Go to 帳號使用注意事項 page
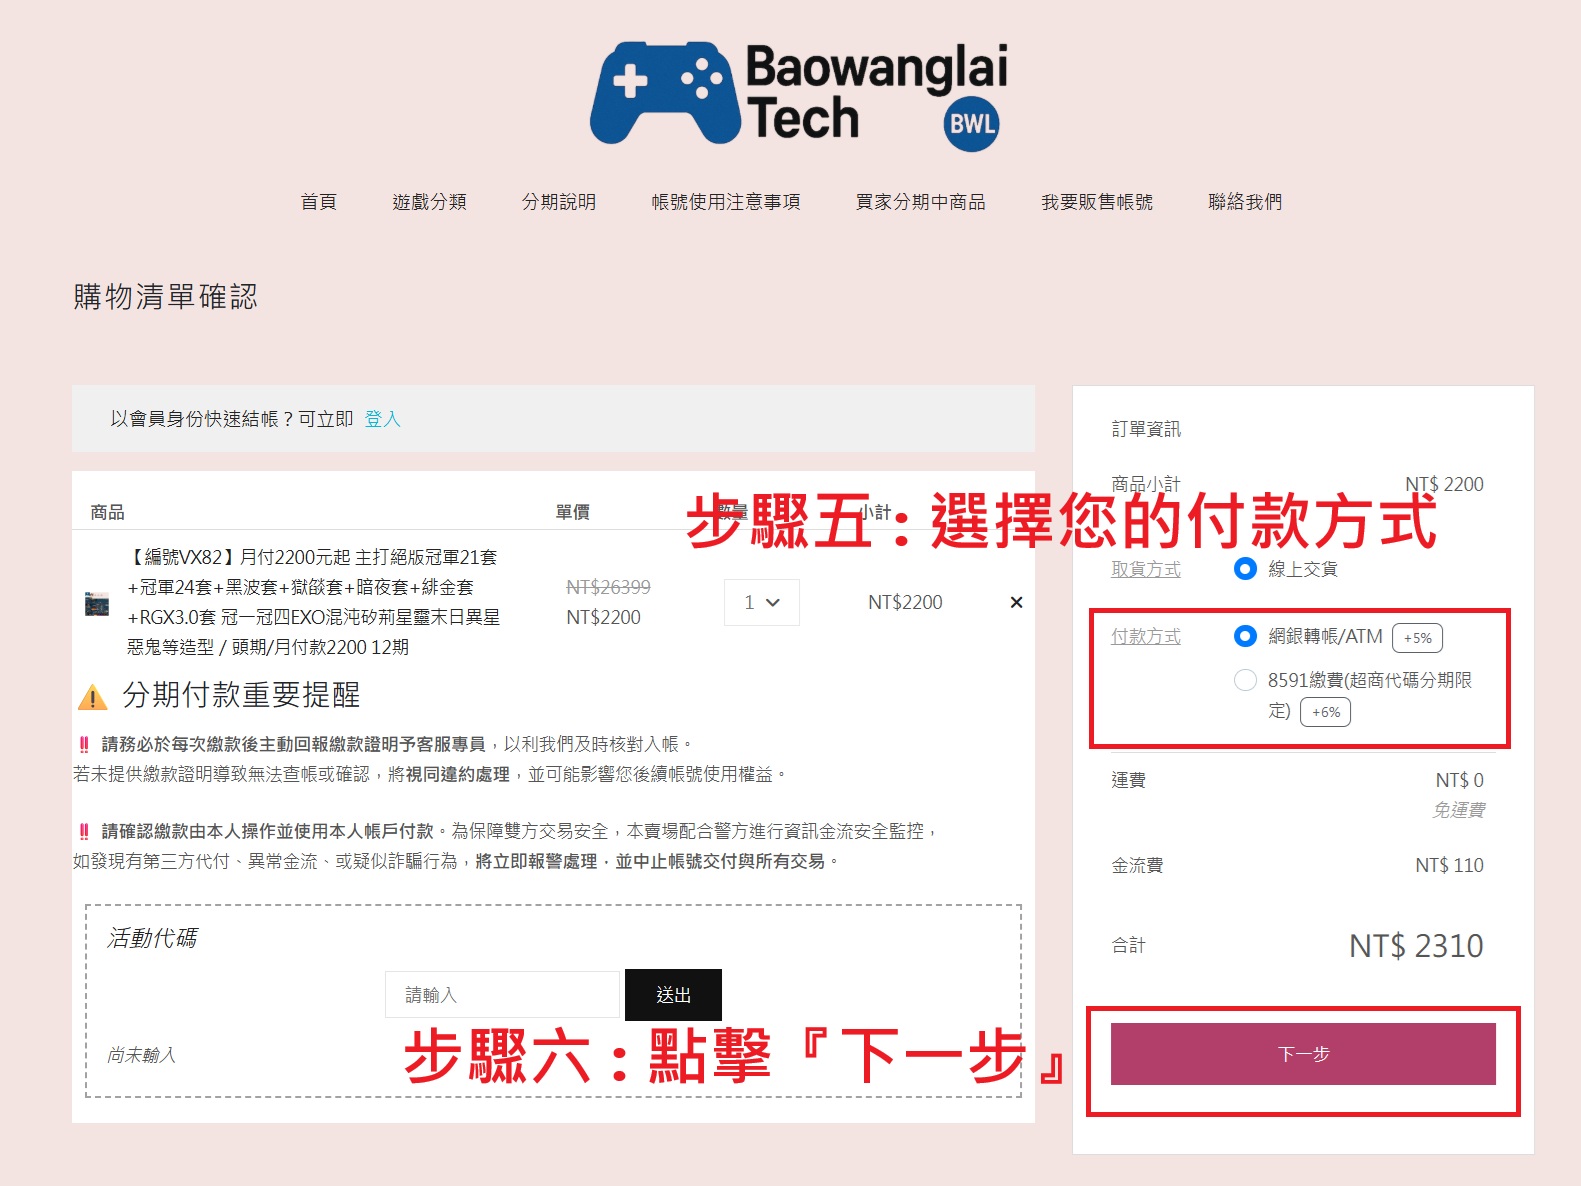Screen dimensions: 1581x1186 [x=726, y=202]
